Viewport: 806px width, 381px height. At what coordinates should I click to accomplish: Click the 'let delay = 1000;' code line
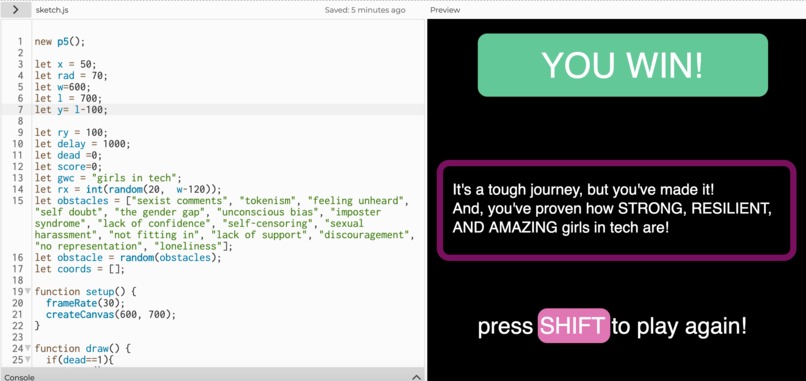82,143
